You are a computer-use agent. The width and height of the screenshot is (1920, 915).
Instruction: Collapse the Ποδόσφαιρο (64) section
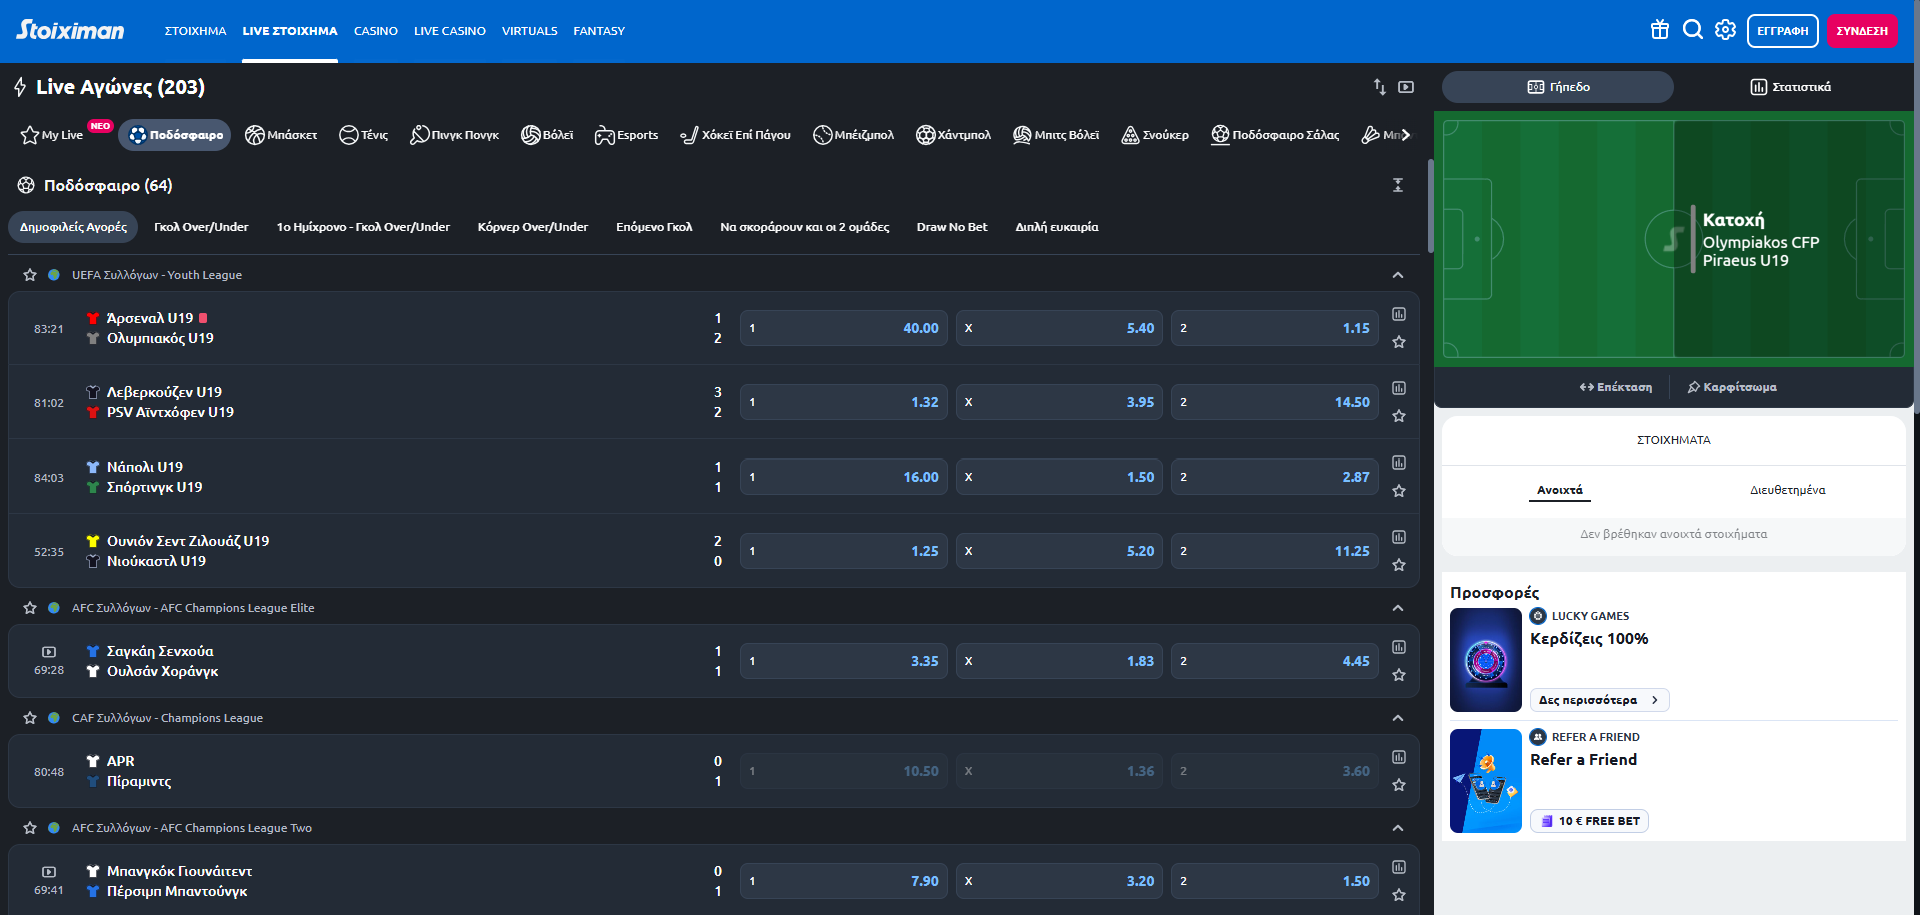[1398, 185]
